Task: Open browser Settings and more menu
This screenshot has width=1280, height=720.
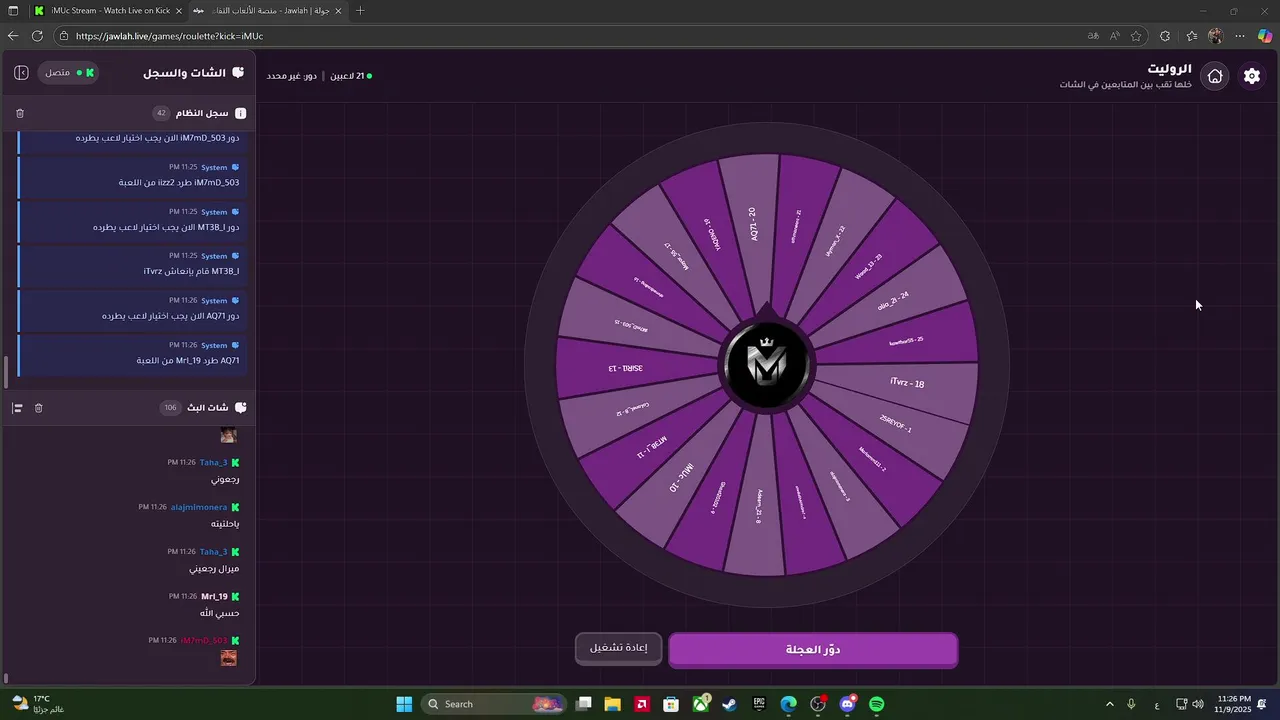Action: [1240, 36]
